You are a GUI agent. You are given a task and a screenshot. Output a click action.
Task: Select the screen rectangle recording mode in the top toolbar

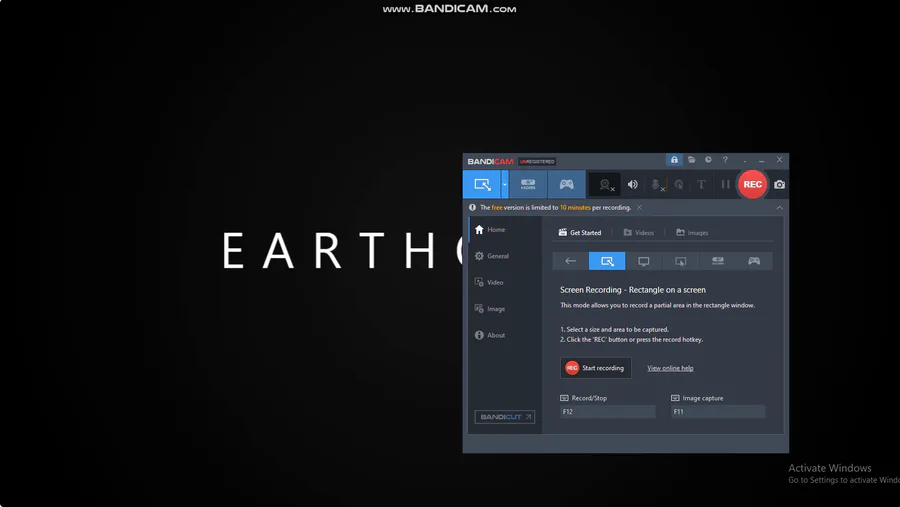pyautogui.click(x=482, y=184)
